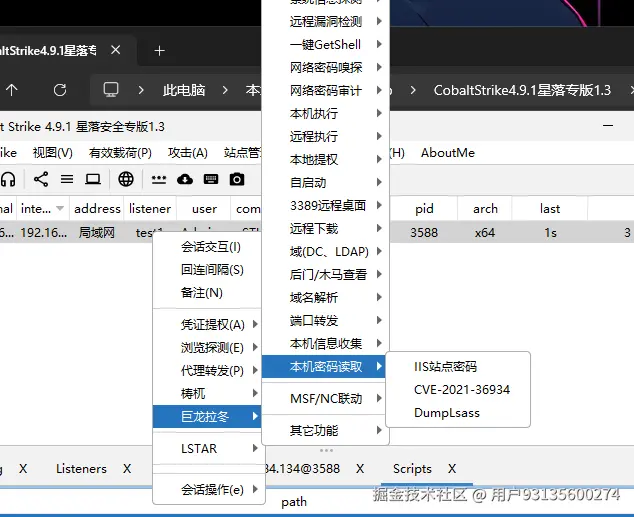Sort by the listener column header

pos(150,209)
